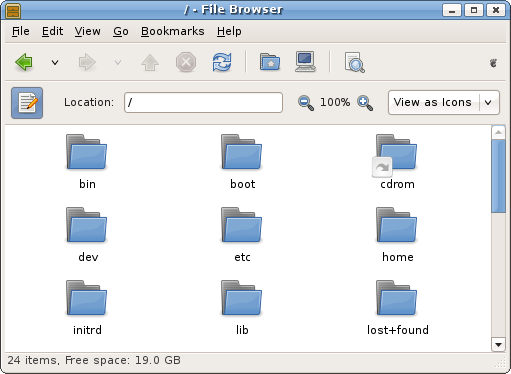Screen dimensions: 511x374
Task: Open the Go menu
Action: (x=121, y=31)
